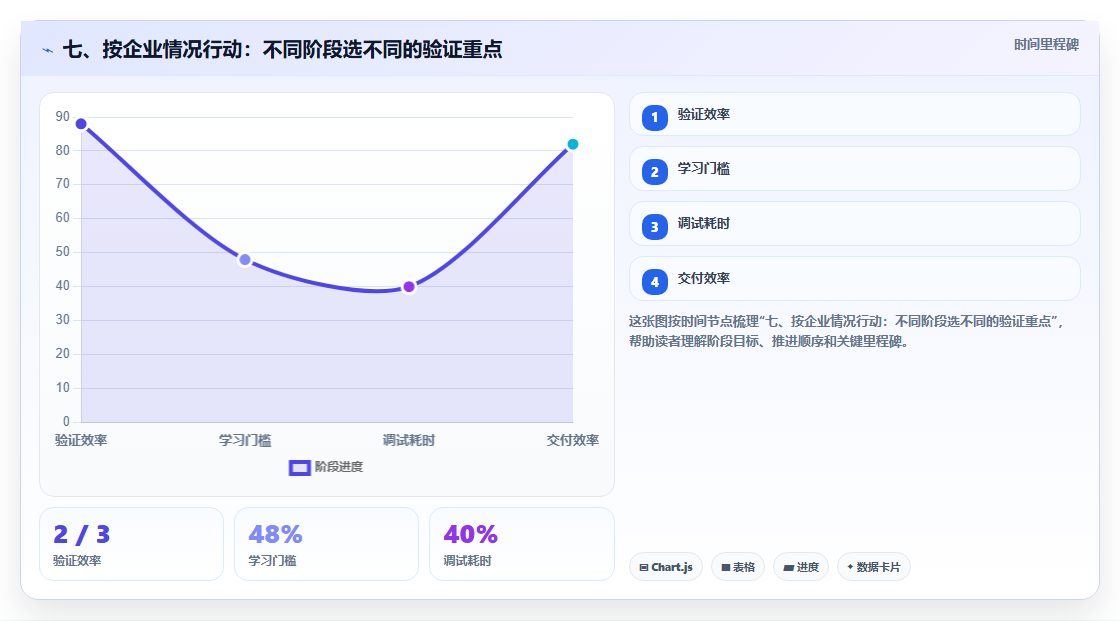The height and width of the screenshot is (621, 1120).
Task: Click the 数据卡片 tag
Action: pos(874,567)
